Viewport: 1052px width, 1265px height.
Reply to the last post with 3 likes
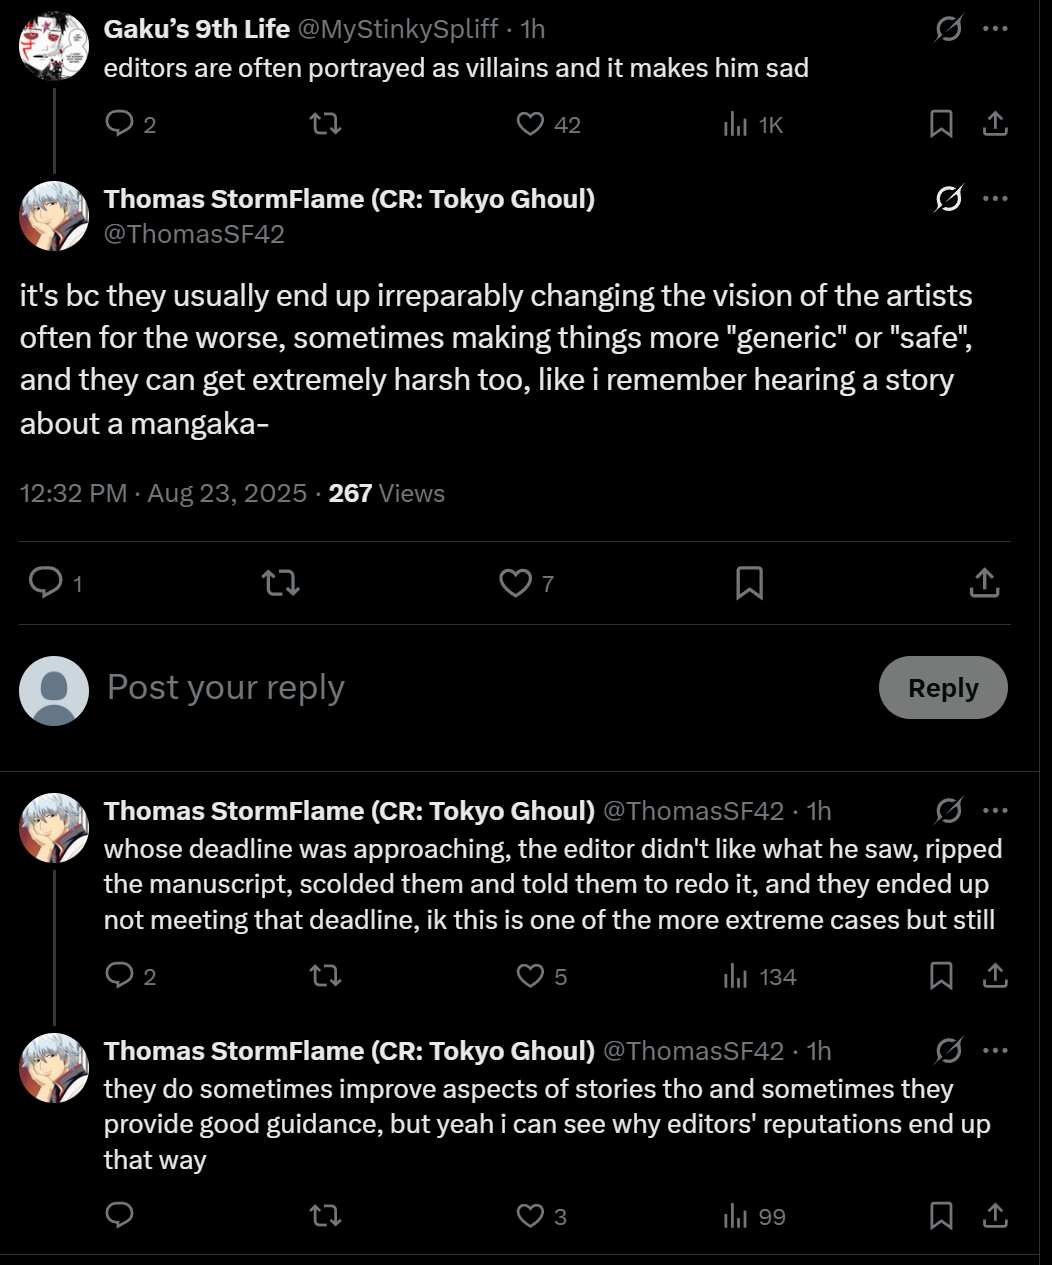click(119, 1216)
